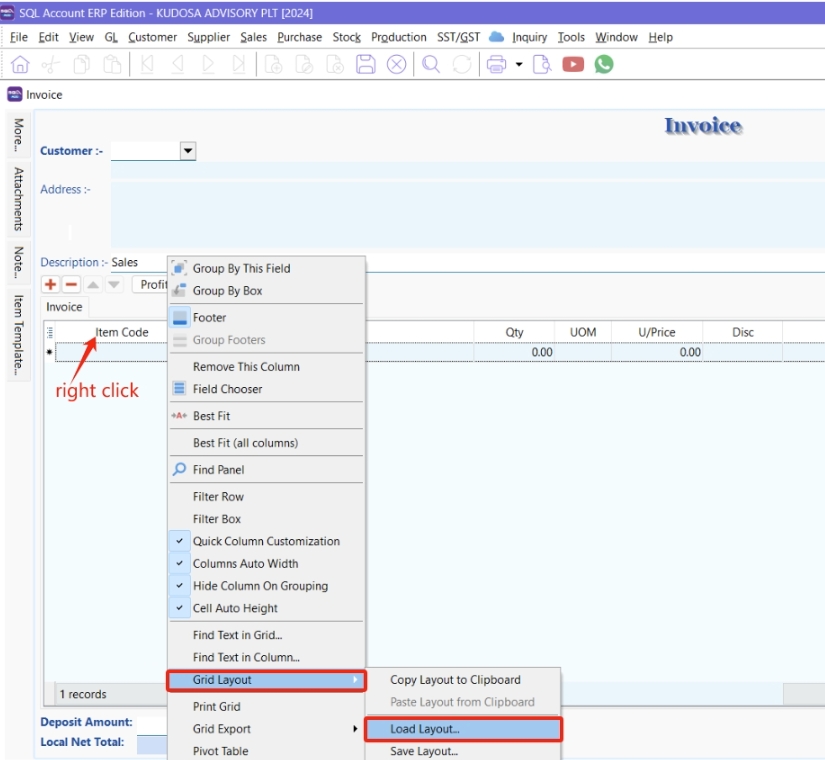Click the Item Code column header
Viewport: 825px width, 760px height.
[x=122, y=332]
